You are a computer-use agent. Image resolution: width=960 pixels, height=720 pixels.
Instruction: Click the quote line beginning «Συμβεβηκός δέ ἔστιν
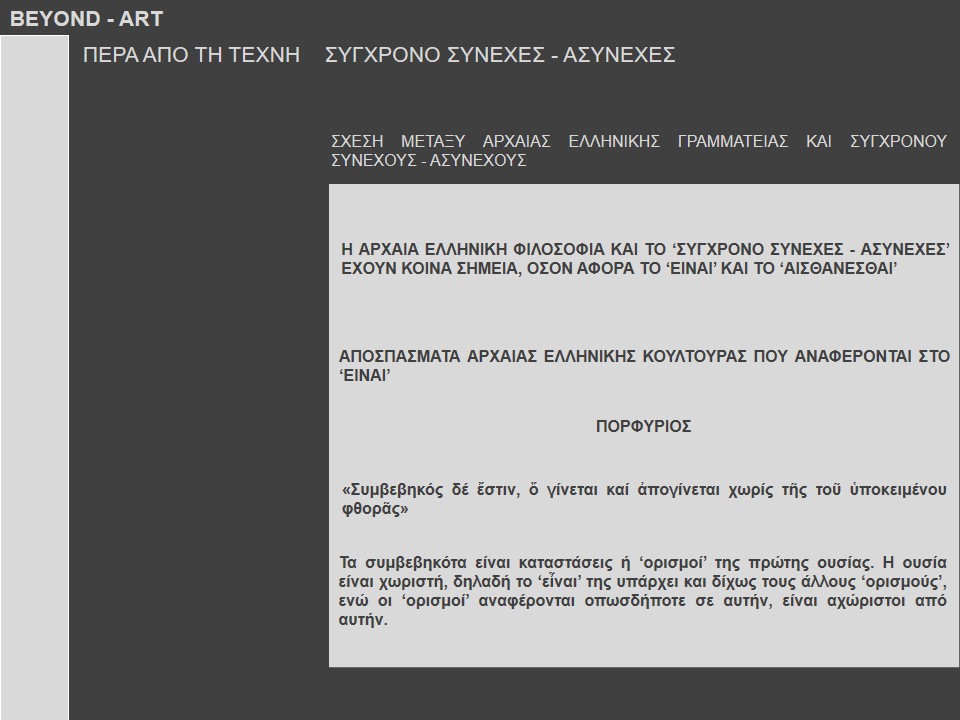coord(644,489)
